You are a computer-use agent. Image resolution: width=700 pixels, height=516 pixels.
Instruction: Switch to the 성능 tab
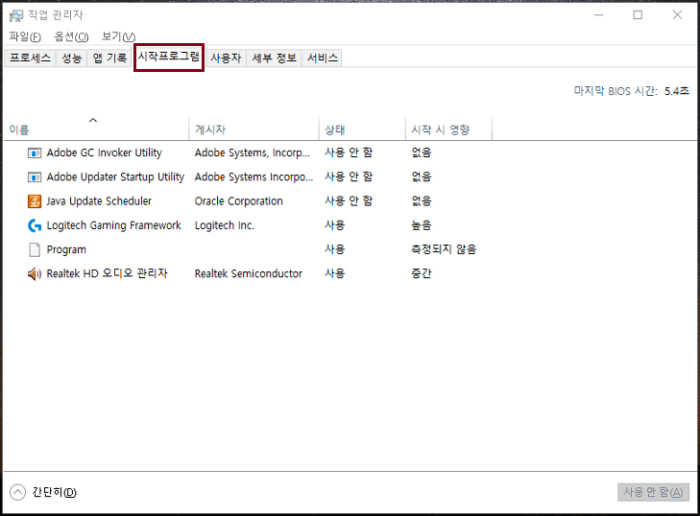[x=71, y=58]
